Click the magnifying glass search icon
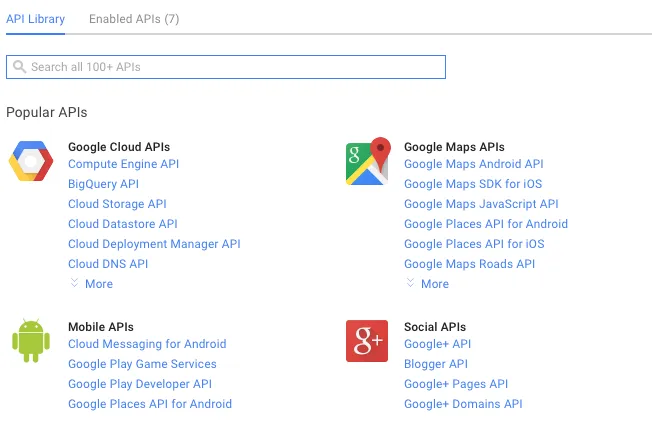 18,67
